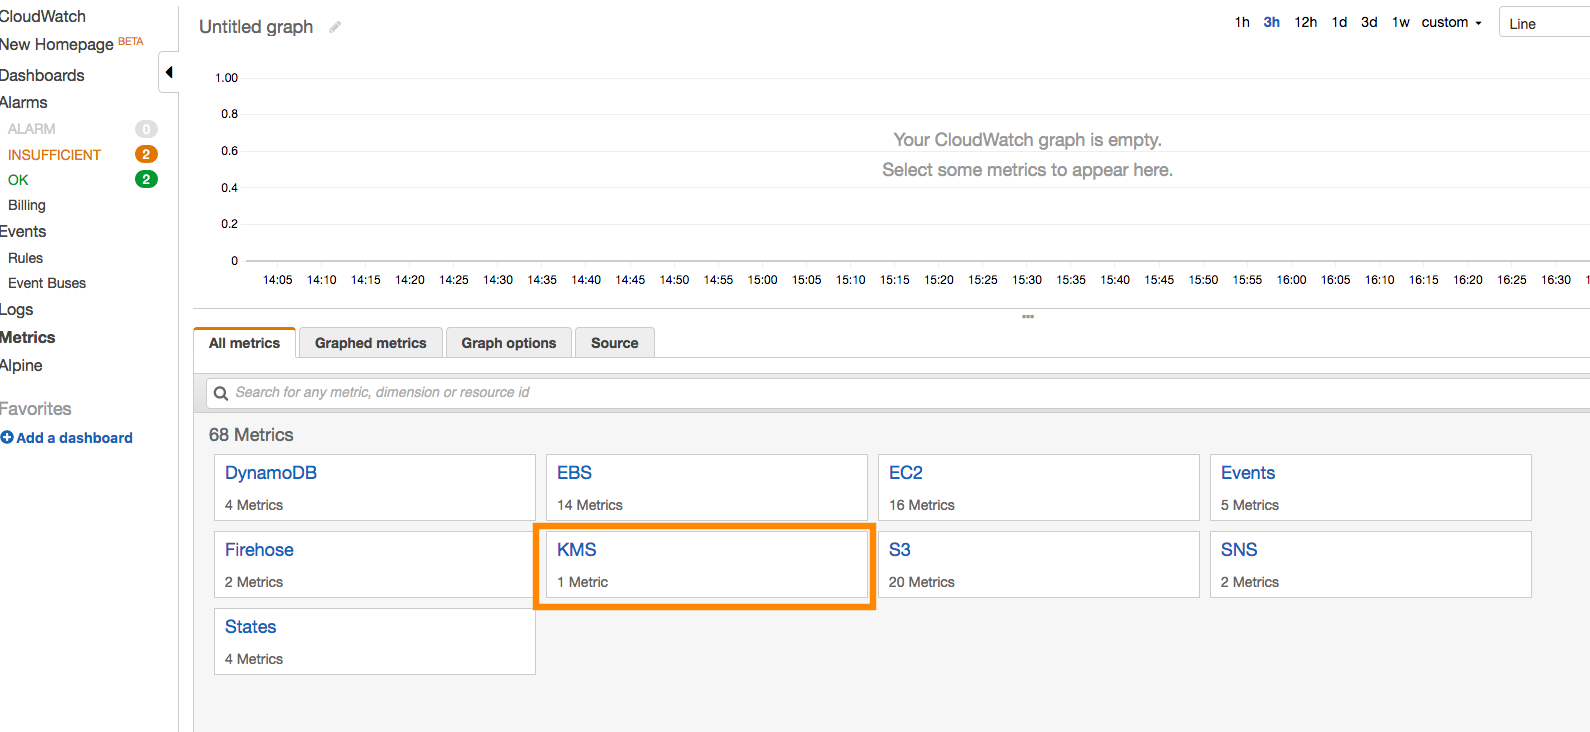The width and height of the screenshot is (1590, 732).
Task: Open Alpine in the sidebar
Action: pyautogui.click(x=21, y=365)
